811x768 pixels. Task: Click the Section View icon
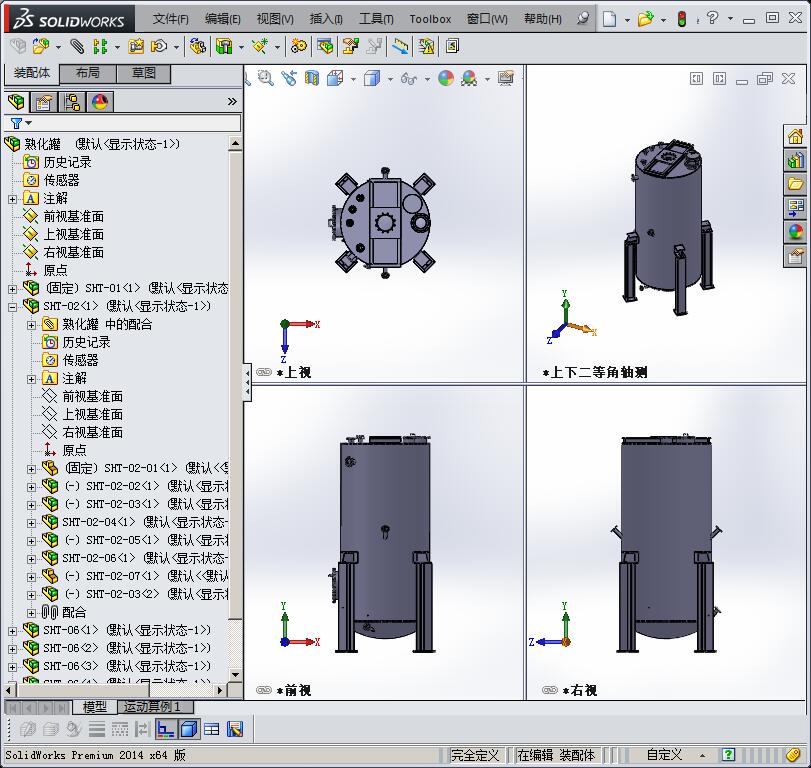(x=312, y=79)
